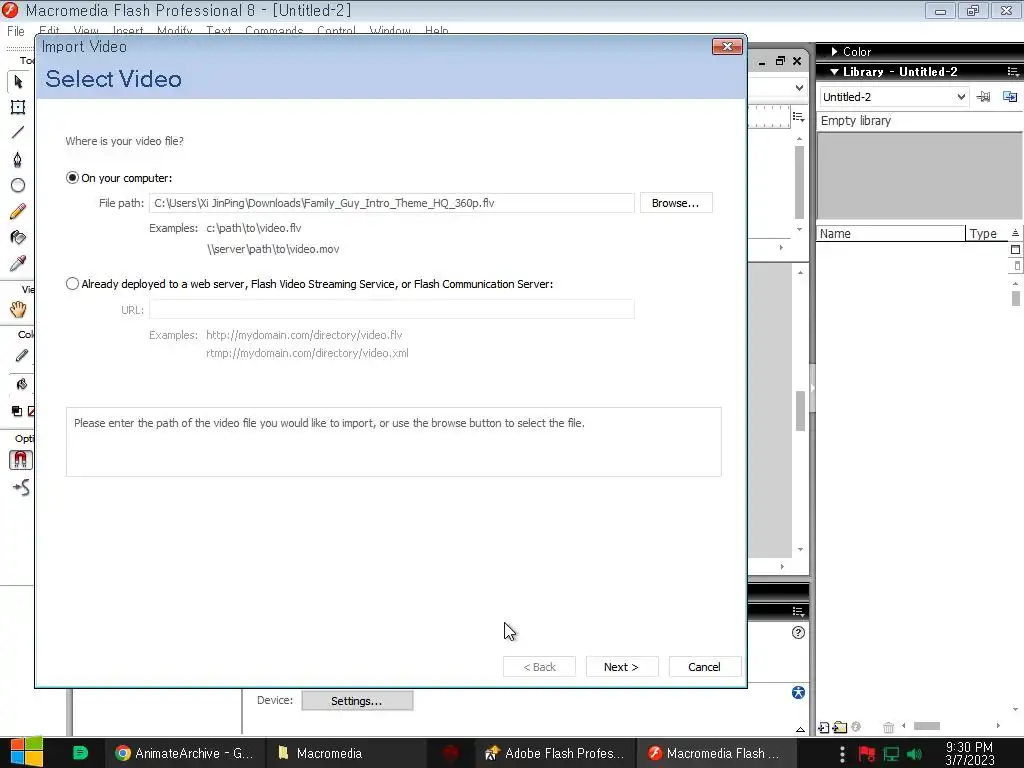This screenshot has height=768, width=1024.
Task: Expand the Properties panel collapse triangle
Action: point(800,729)
